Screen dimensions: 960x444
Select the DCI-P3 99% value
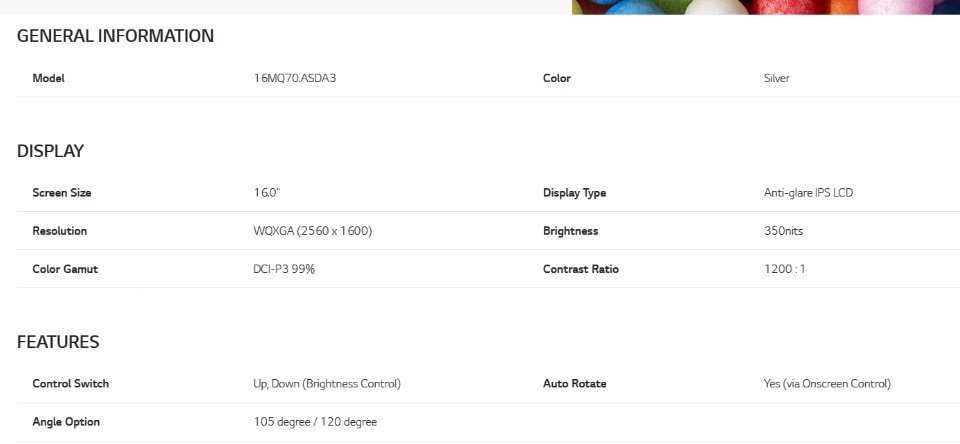click(284, 269)
